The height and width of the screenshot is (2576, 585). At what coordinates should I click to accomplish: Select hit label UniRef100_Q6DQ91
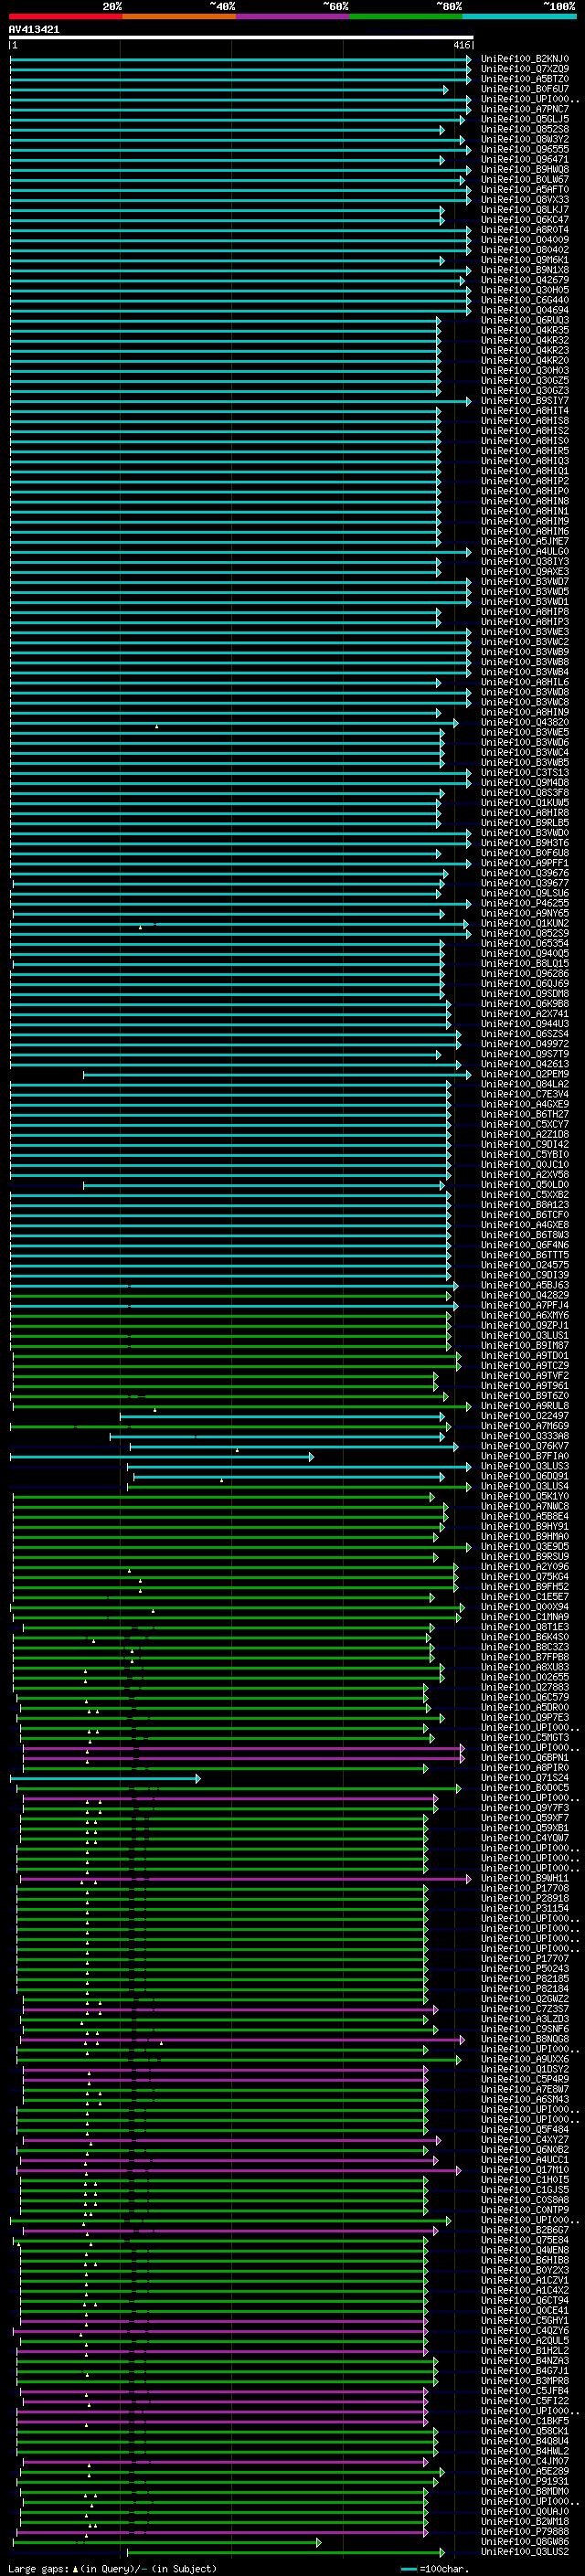[x=525, y=1476]
